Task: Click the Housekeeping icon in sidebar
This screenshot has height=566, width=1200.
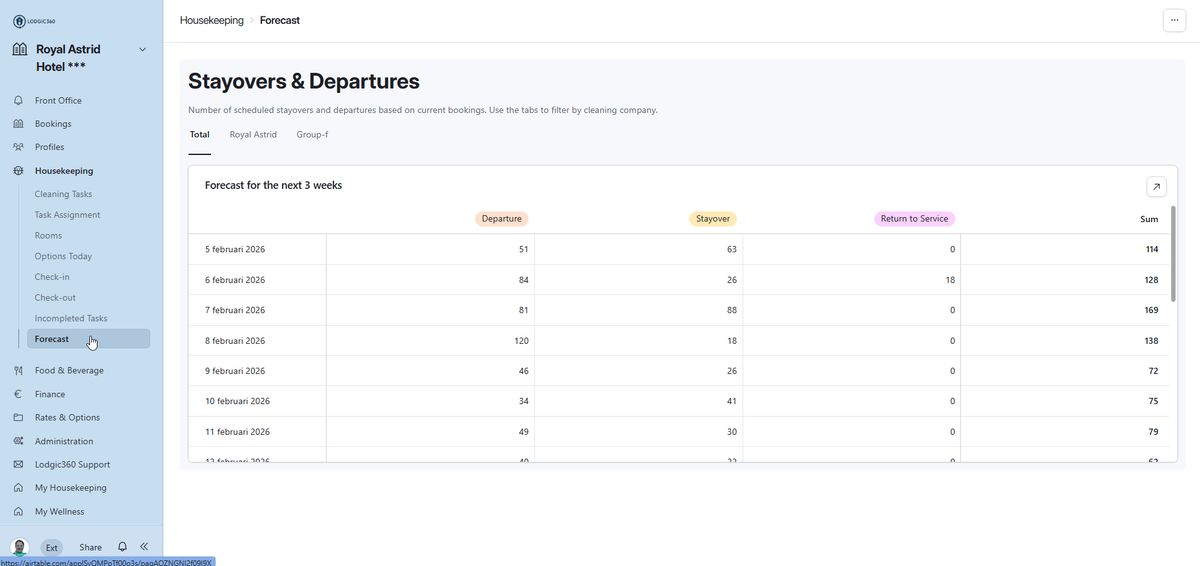Action: pos(18,171)
